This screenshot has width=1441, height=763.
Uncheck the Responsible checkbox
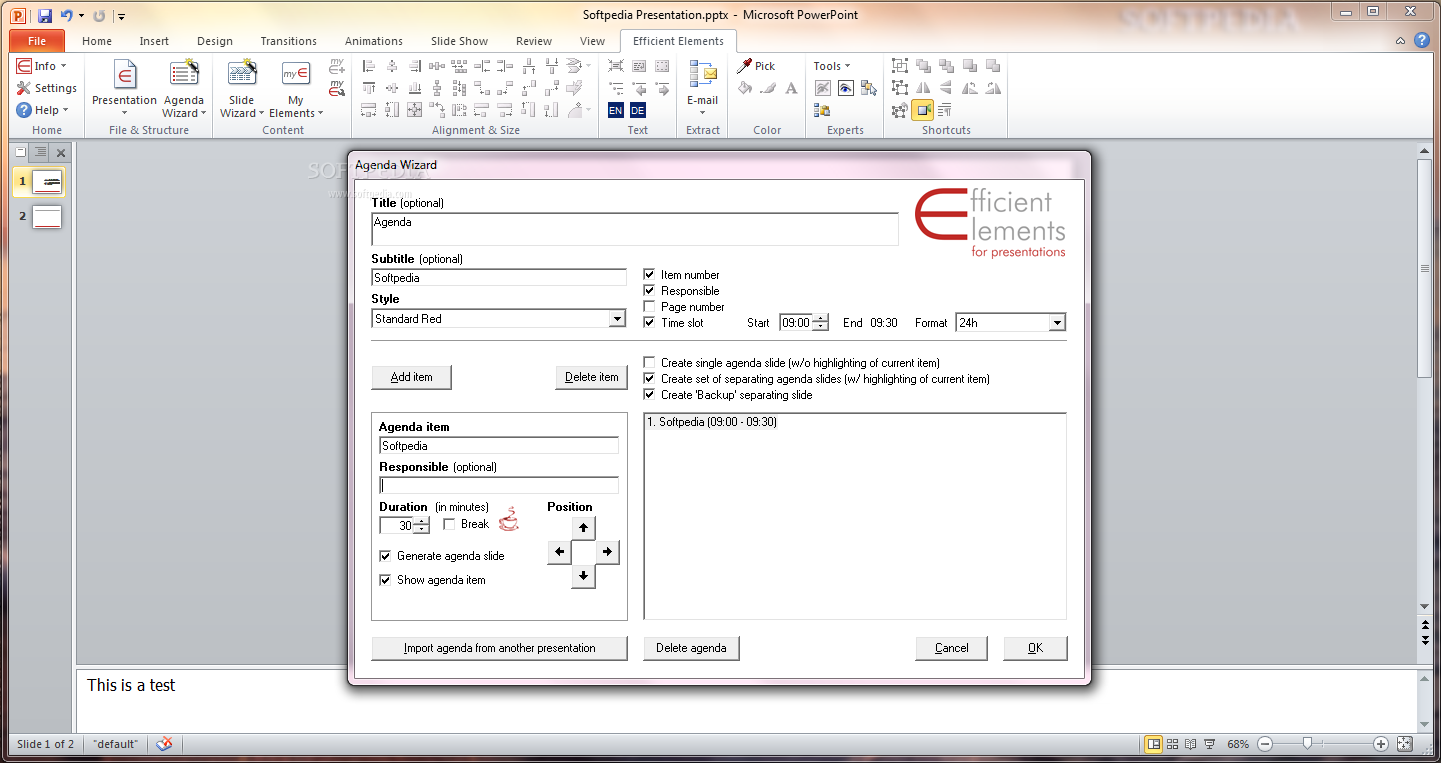tap(650, 291)
